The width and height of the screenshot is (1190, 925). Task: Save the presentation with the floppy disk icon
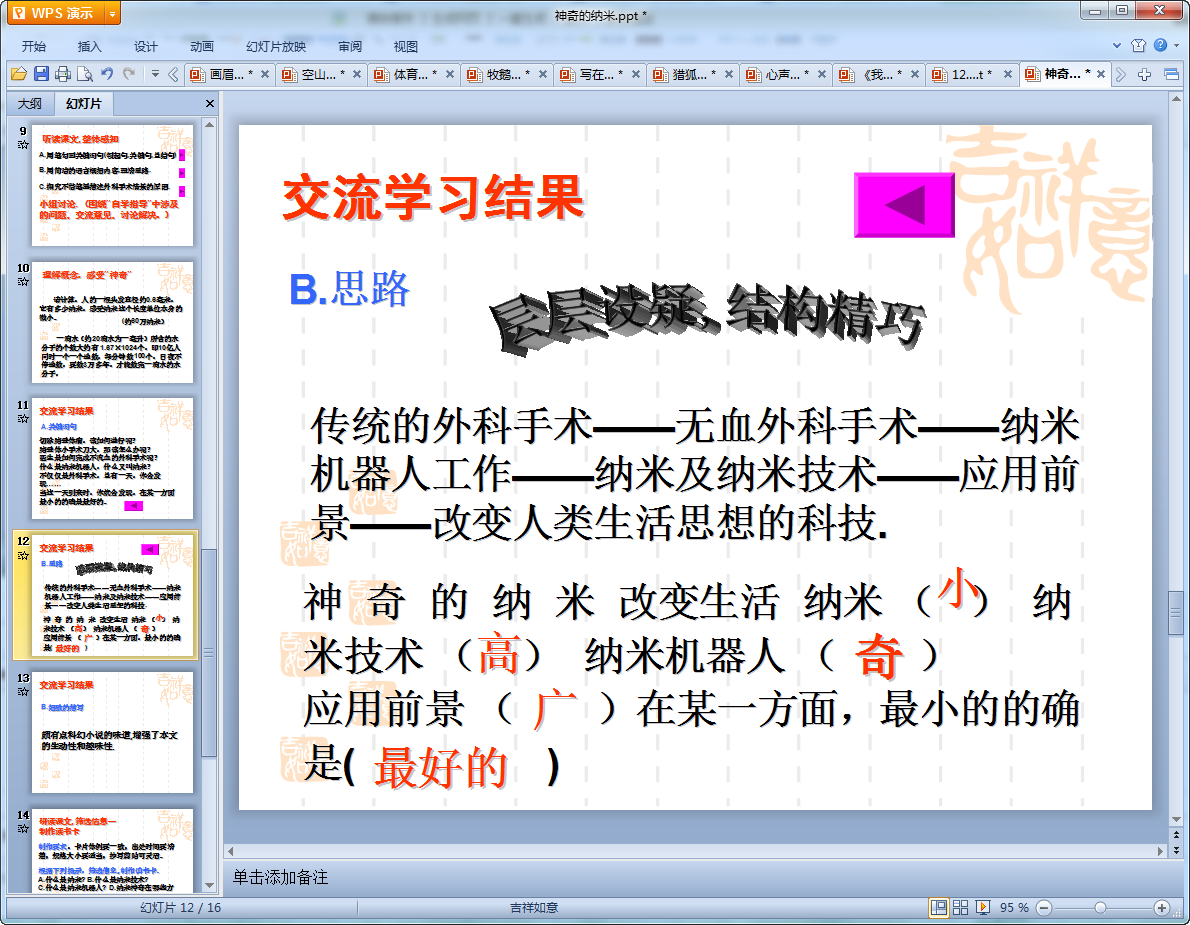[x=41, y=74]
